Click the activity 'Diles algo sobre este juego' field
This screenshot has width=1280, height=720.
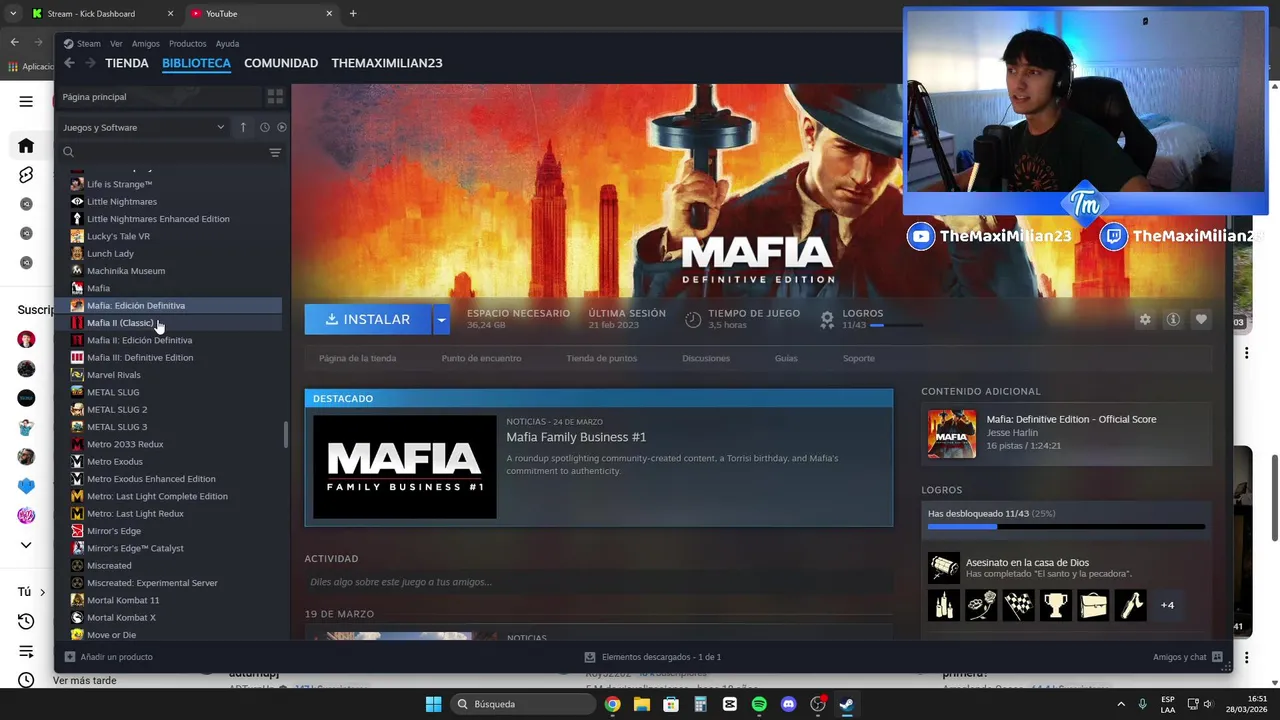pos(598,582)
